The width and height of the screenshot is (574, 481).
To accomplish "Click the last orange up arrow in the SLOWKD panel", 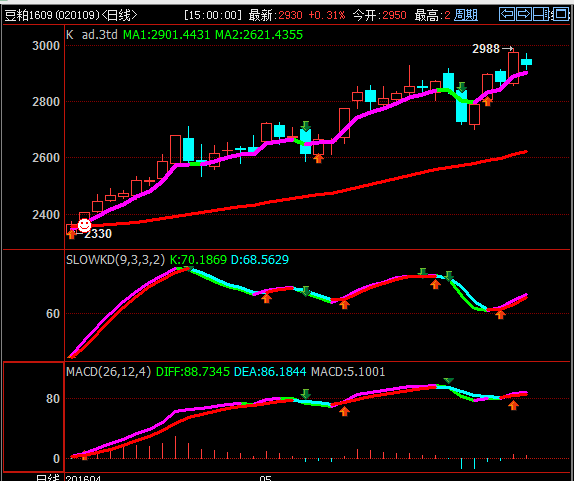I will click(x=500, y=314).
